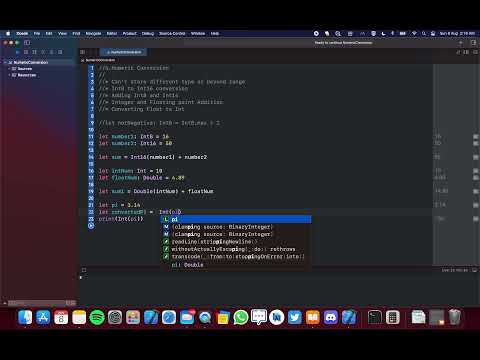Screen dimensions: 480x360
Task: Show quick look for line 21 result
Action: point(476,205)
